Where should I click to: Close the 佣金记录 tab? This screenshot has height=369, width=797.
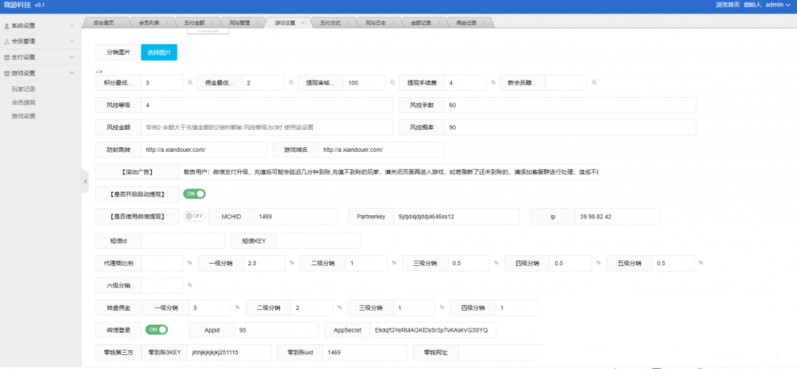coord(484,23)
